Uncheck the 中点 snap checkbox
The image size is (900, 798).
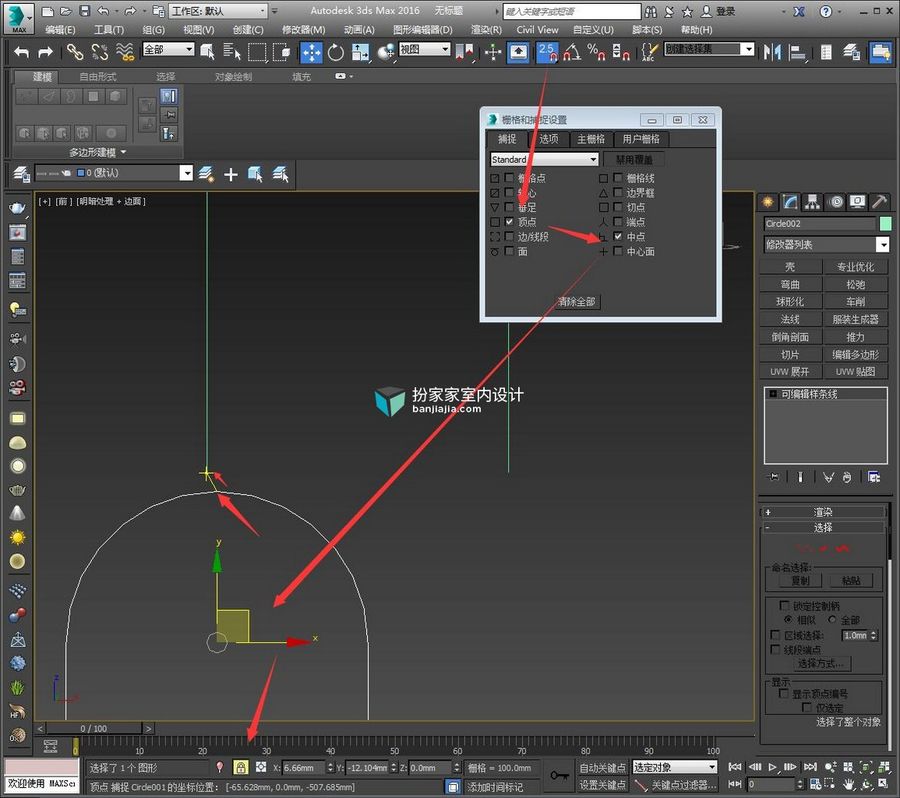click(x=618, y=236)
